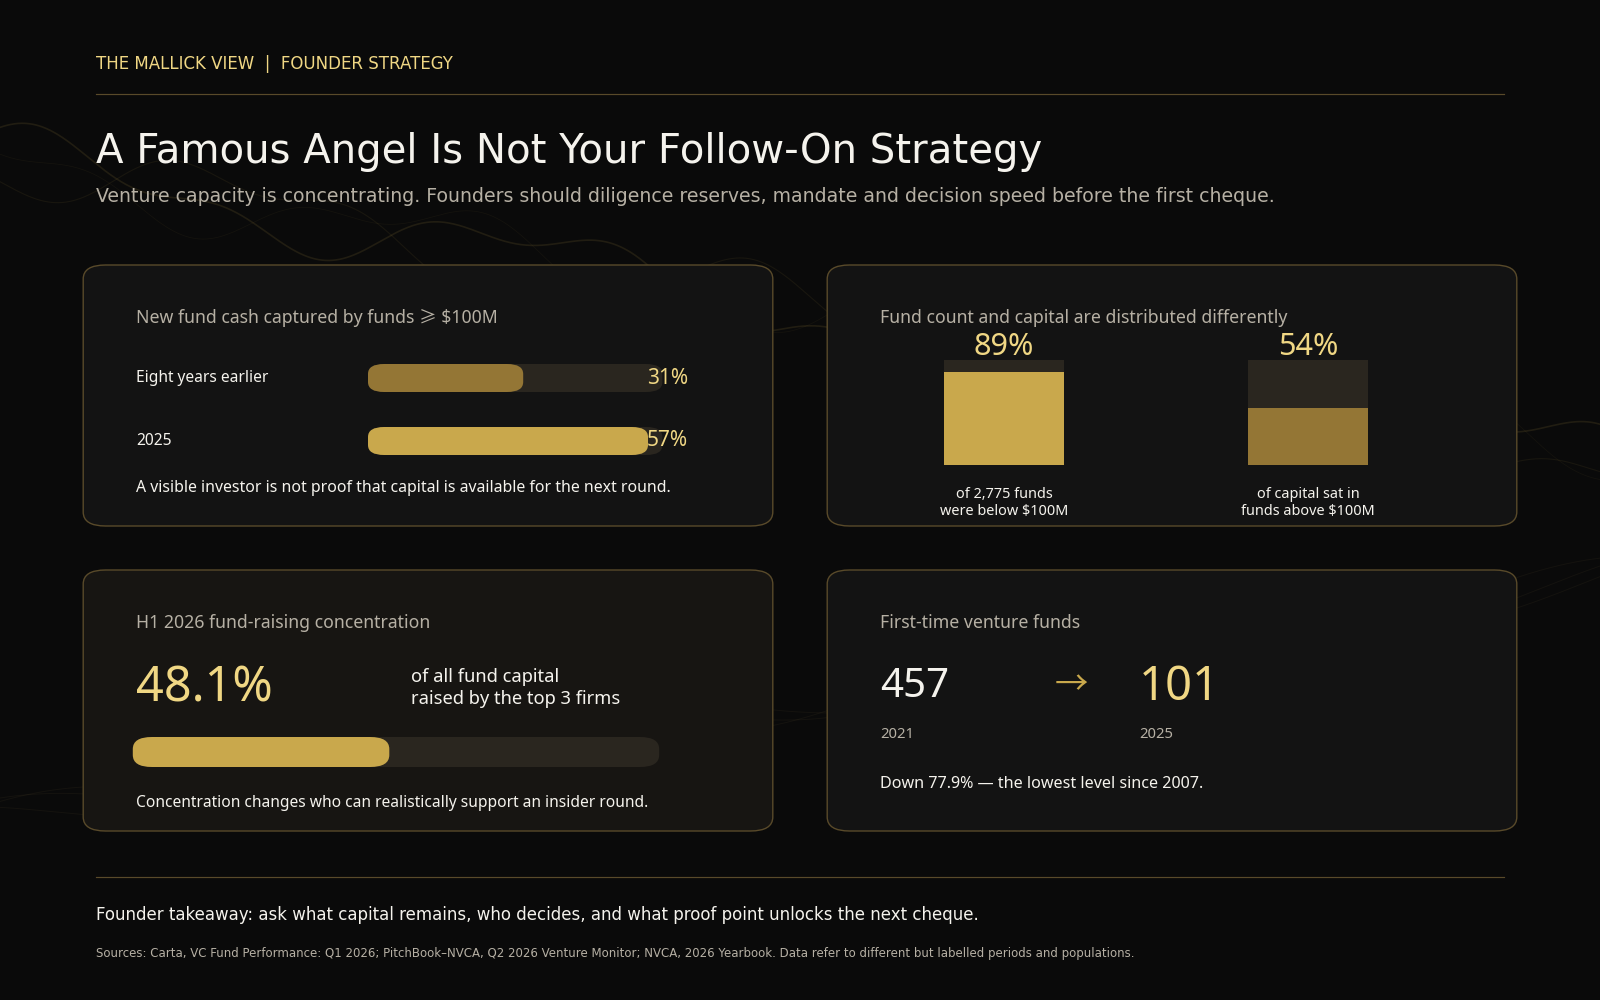Click 'Down 77.9%' note text
The height and width of the screenshot is (1000, 1600).
click(x=1041, y=782)
